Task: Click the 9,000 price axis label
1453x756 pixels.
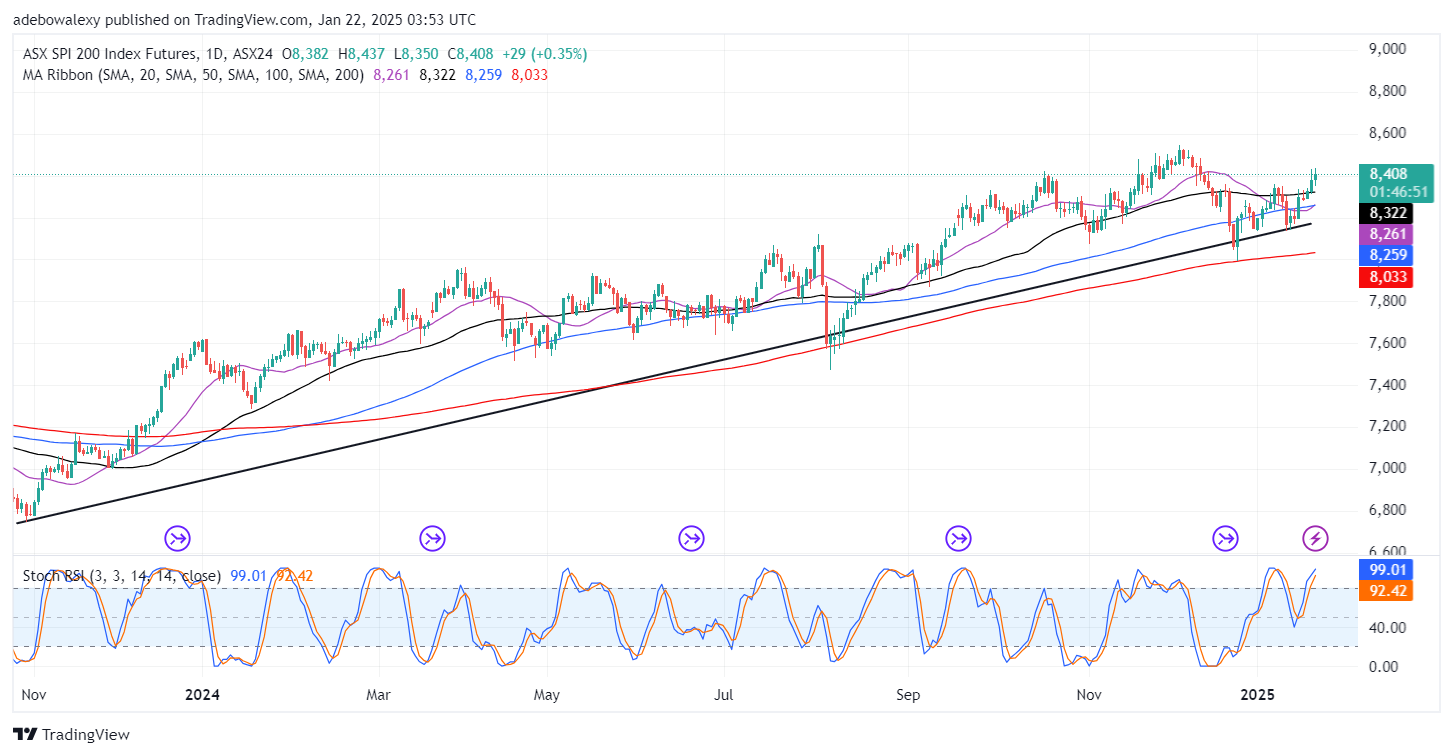Action: (1386, 49)
